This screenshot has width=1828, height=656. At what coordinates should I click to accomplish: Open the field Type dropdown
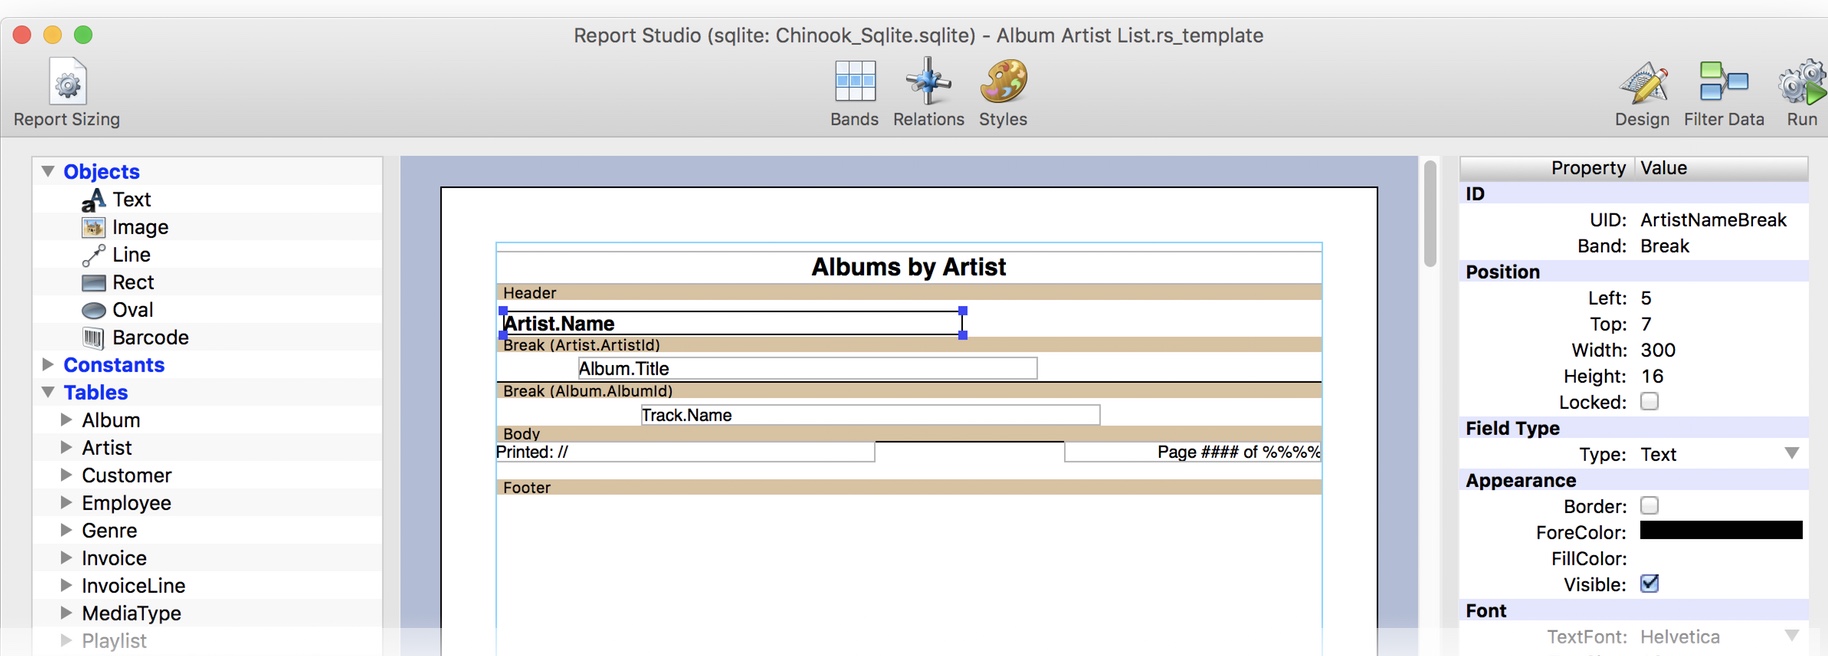coord(1791,454)
